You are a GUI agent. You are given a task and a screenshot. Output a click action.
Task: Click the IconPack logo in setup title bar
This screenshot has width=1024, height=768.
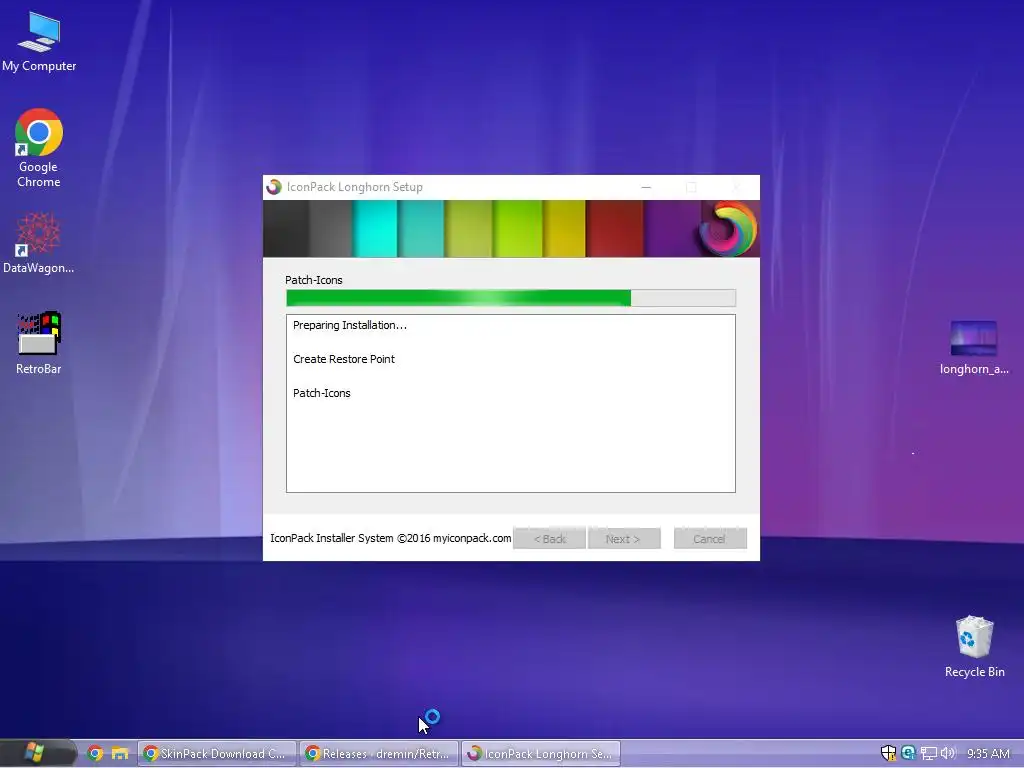tap(274, 187)
